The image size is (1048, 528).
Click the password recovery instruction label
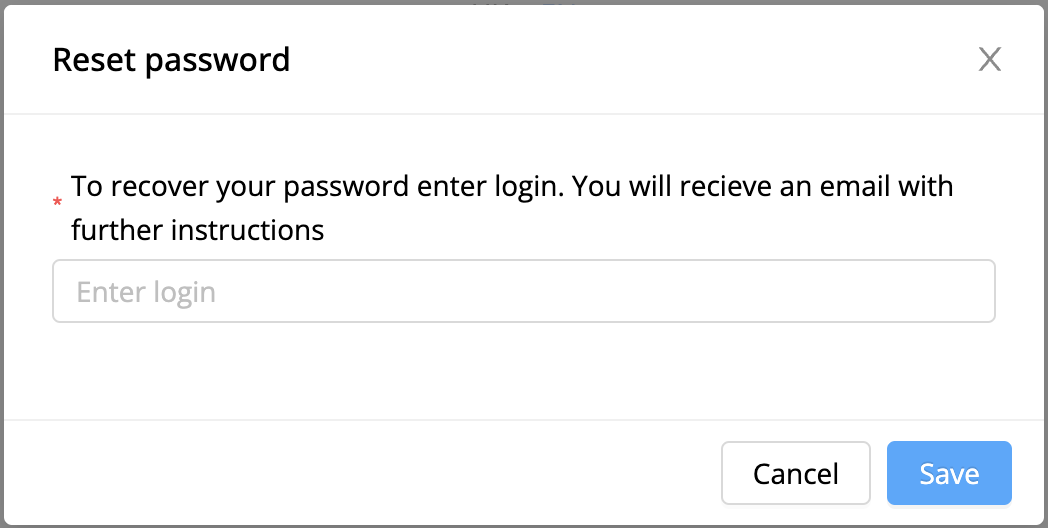(512, 208)
